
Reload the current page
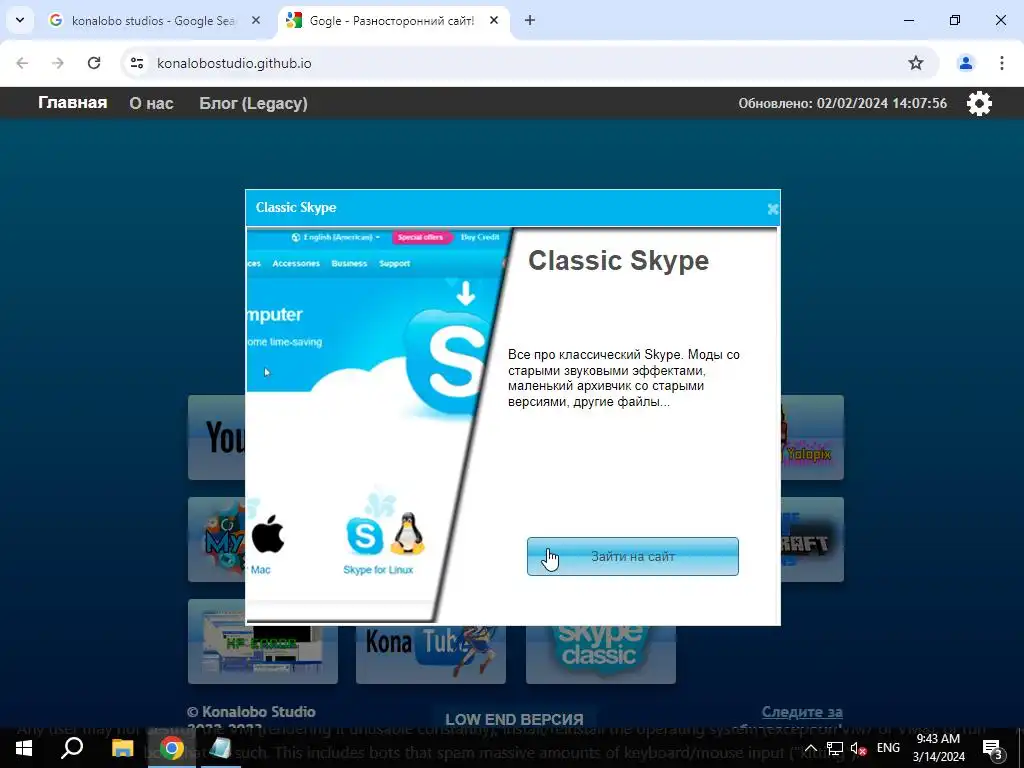94,63
